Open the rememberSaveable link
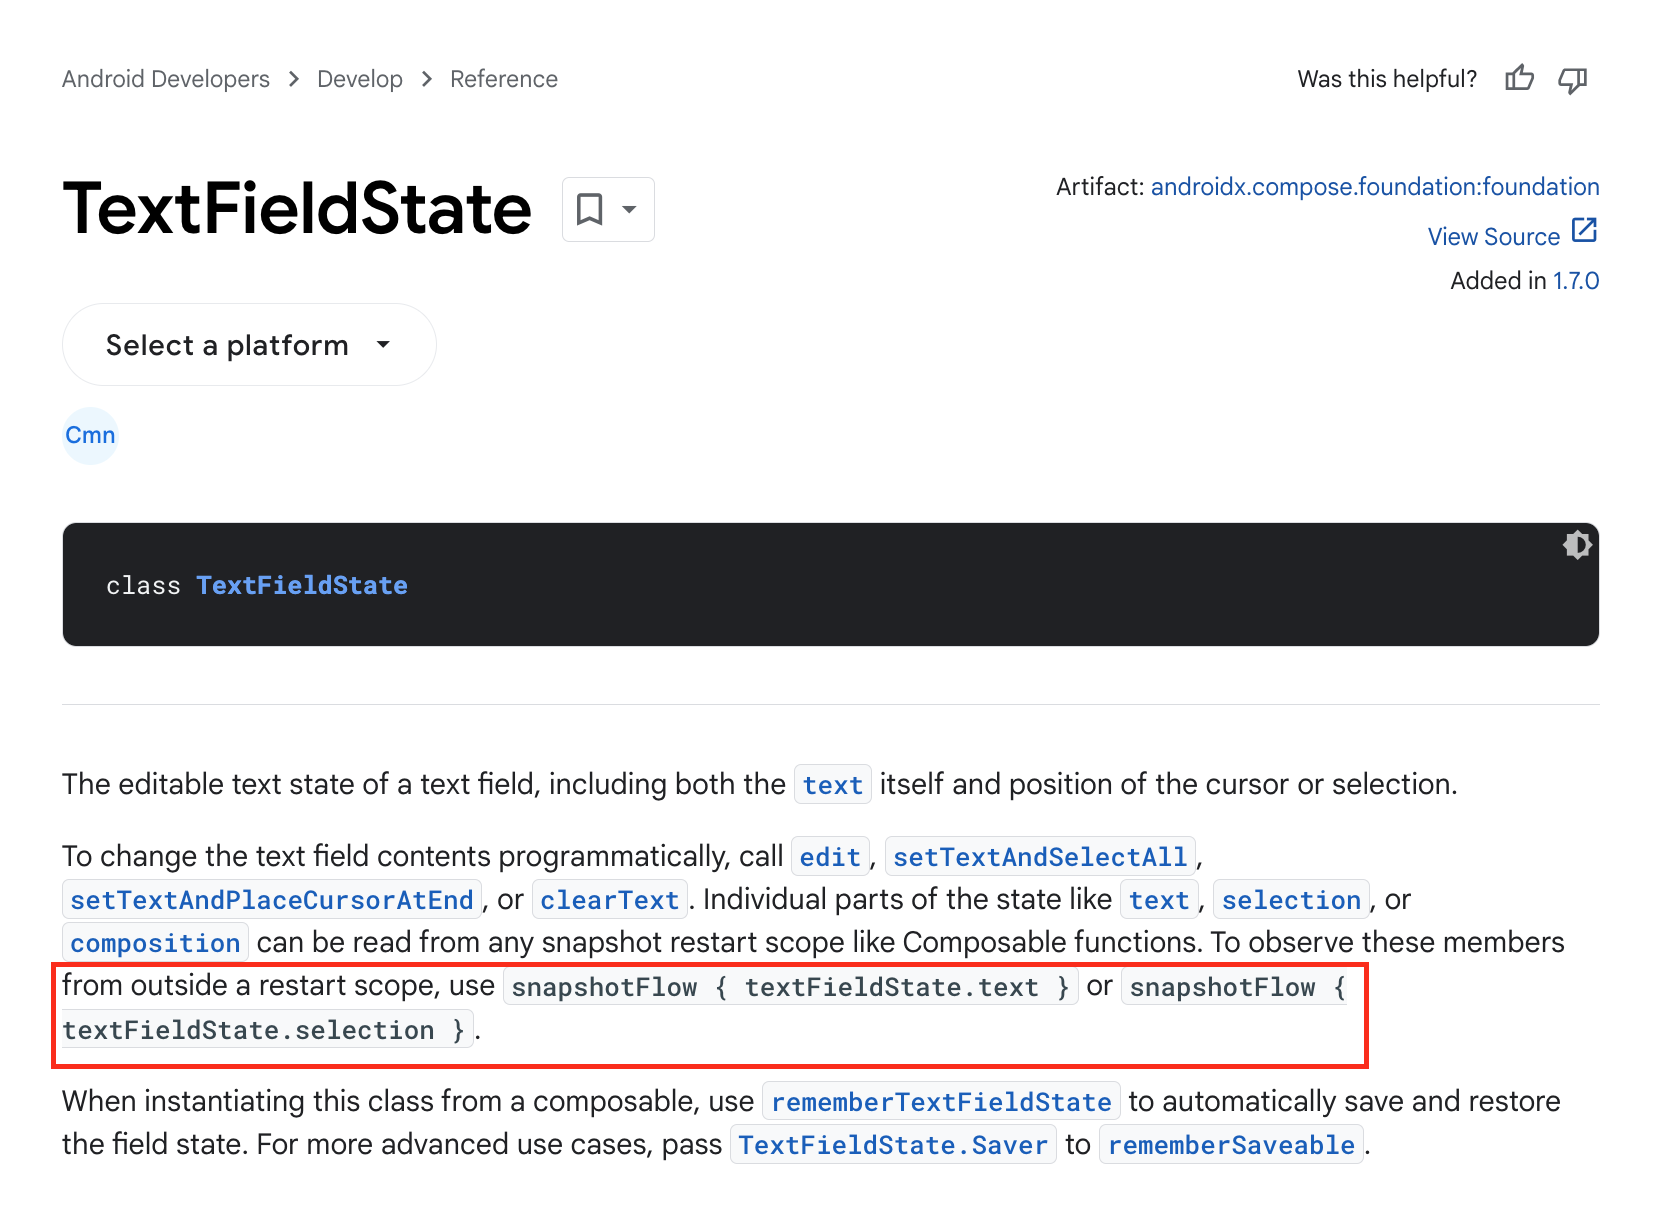1654x1210 pixels. tap(1232, 1145)
